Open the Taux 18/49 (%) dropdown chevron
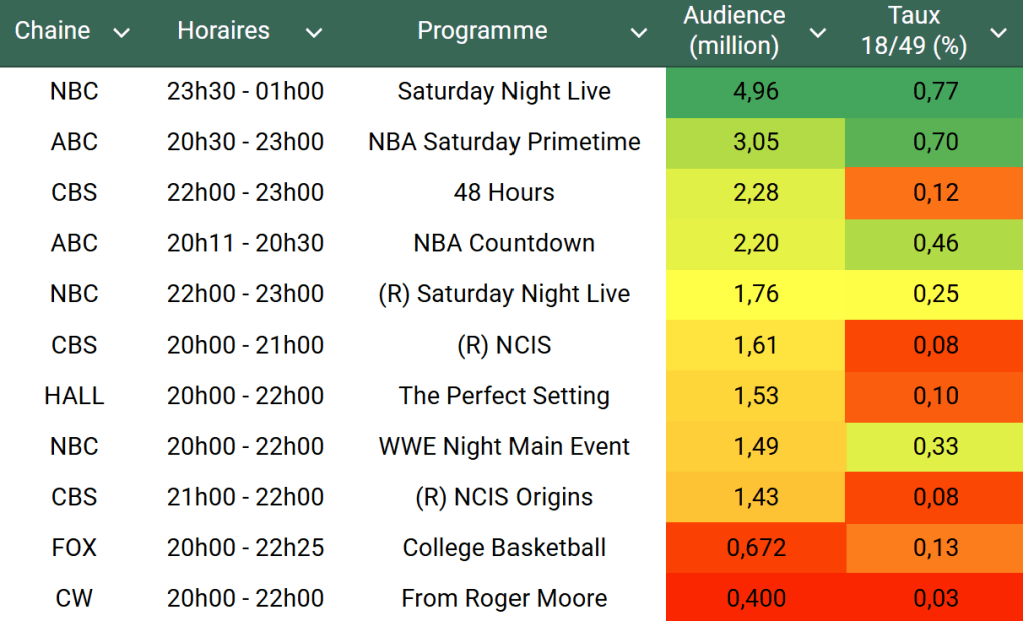Screen dimensions: 1023x621 [x=998, y=33]
